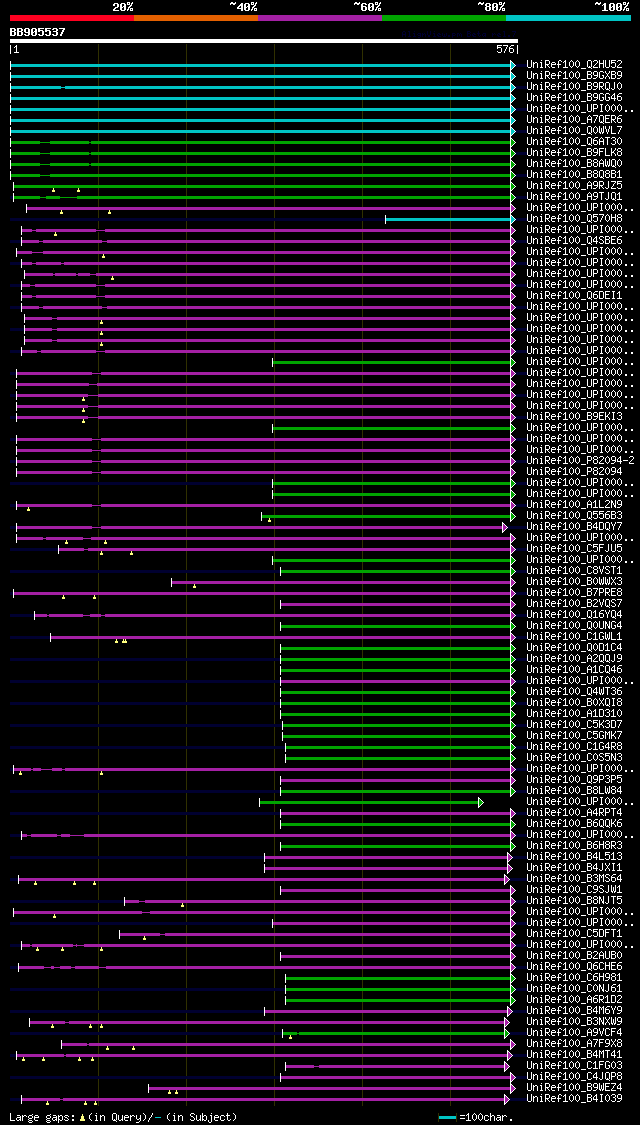Select the UniRef100_Q6CHE6 label

[x=574, y=966]
